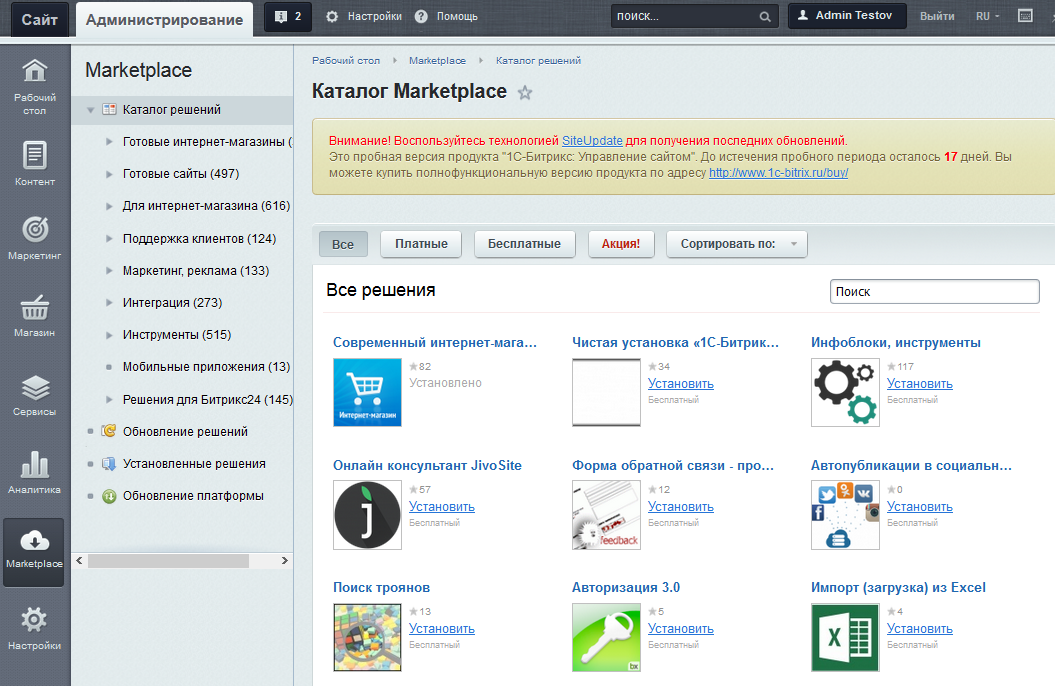Image resolution: width=1055 pixels, height=687 pixels.
Task: Expand the Интеграция (273) arrow
Action: point(109,303)
